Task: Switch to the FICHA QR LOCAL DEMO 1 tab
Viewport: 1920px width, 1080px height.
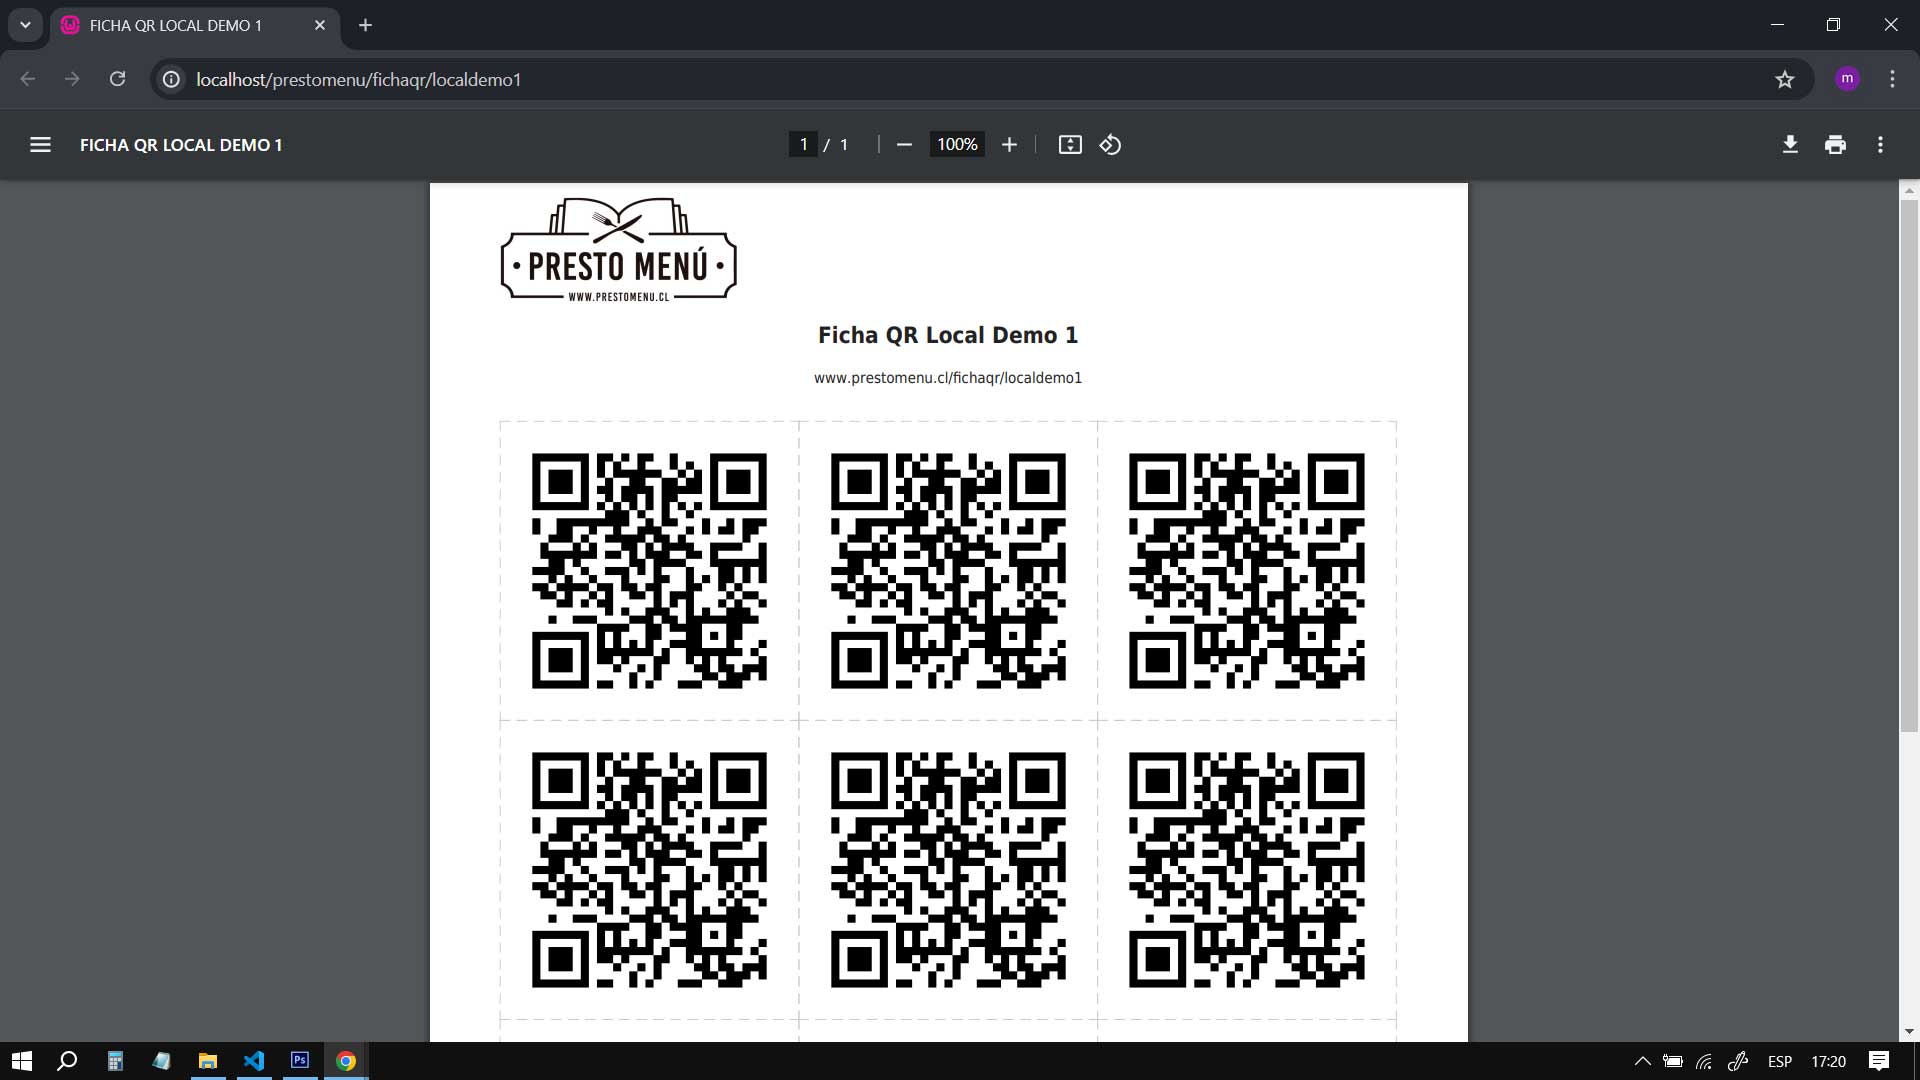Action: tap(195, 26)
